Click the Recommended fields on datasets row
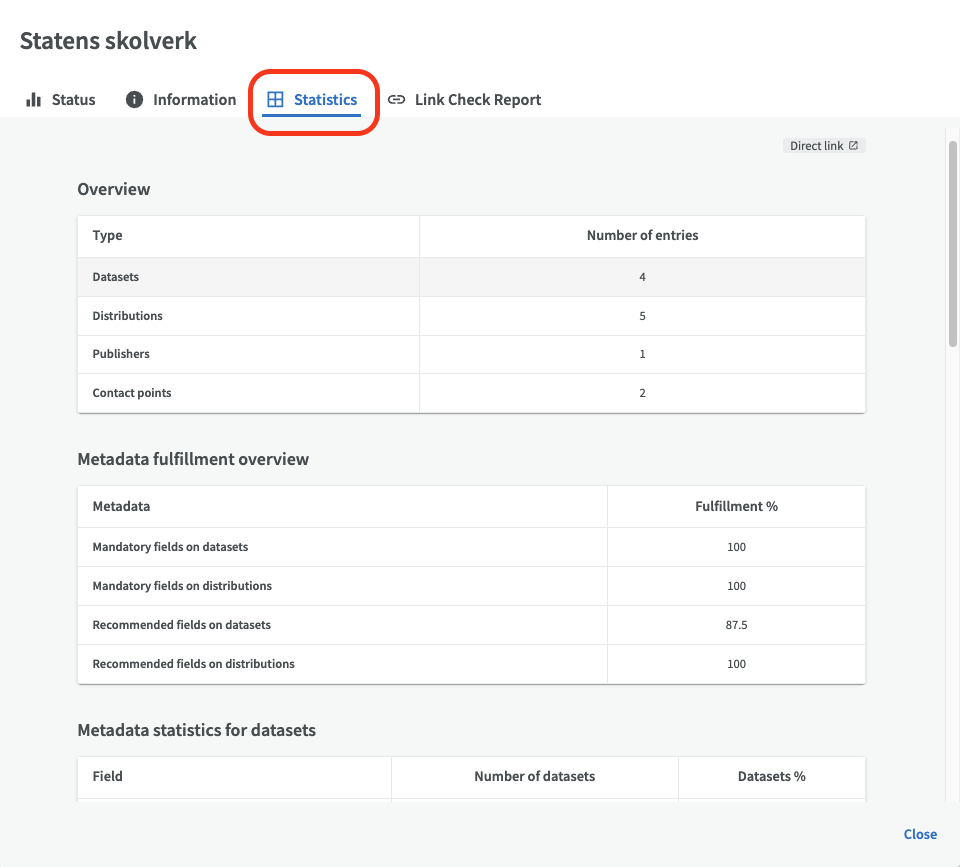Viewport: 960px width, 867px height. pos(471,625)
